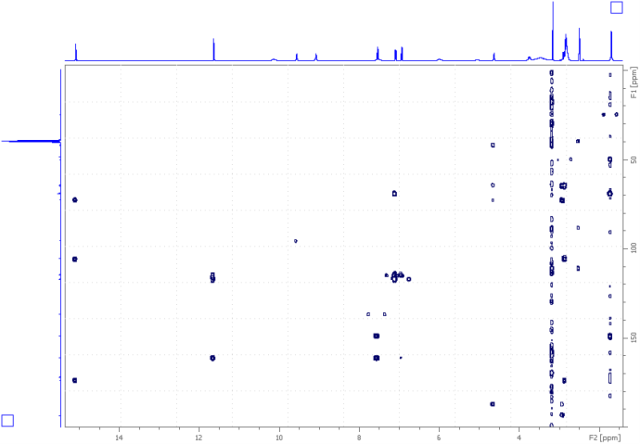
Task: Click the small square box in top-right corner
Action: tap(616, 7)
